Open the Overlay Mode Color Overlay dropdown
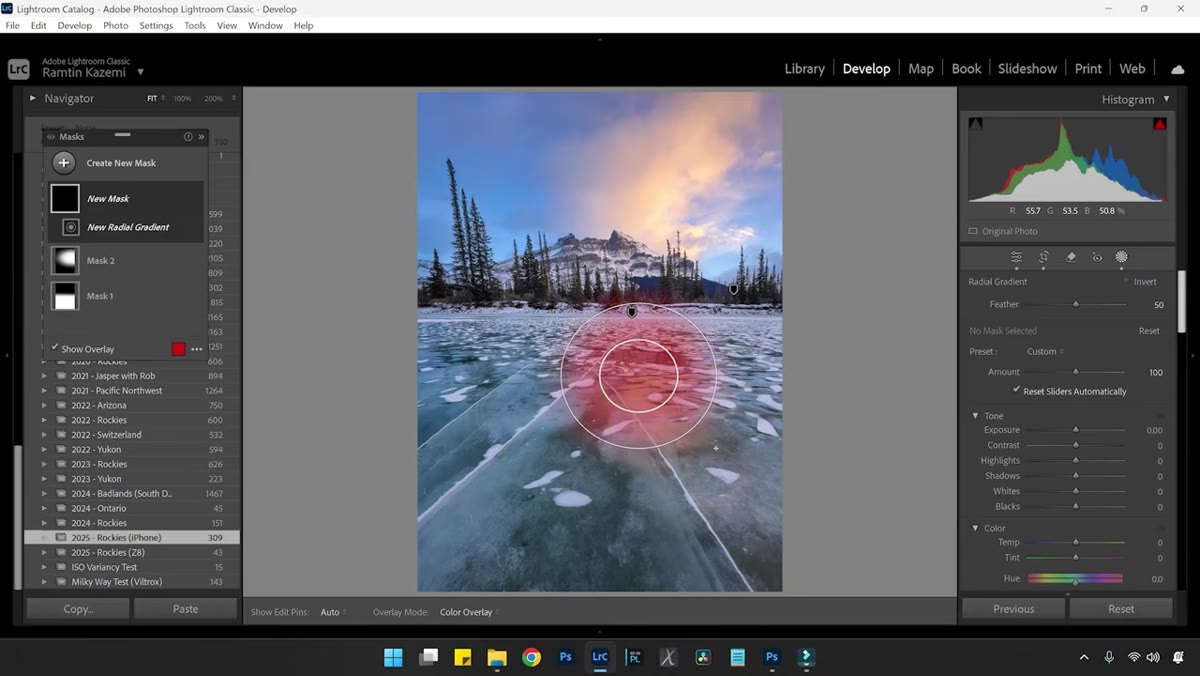1200x676 pixels. click(469, 612)
